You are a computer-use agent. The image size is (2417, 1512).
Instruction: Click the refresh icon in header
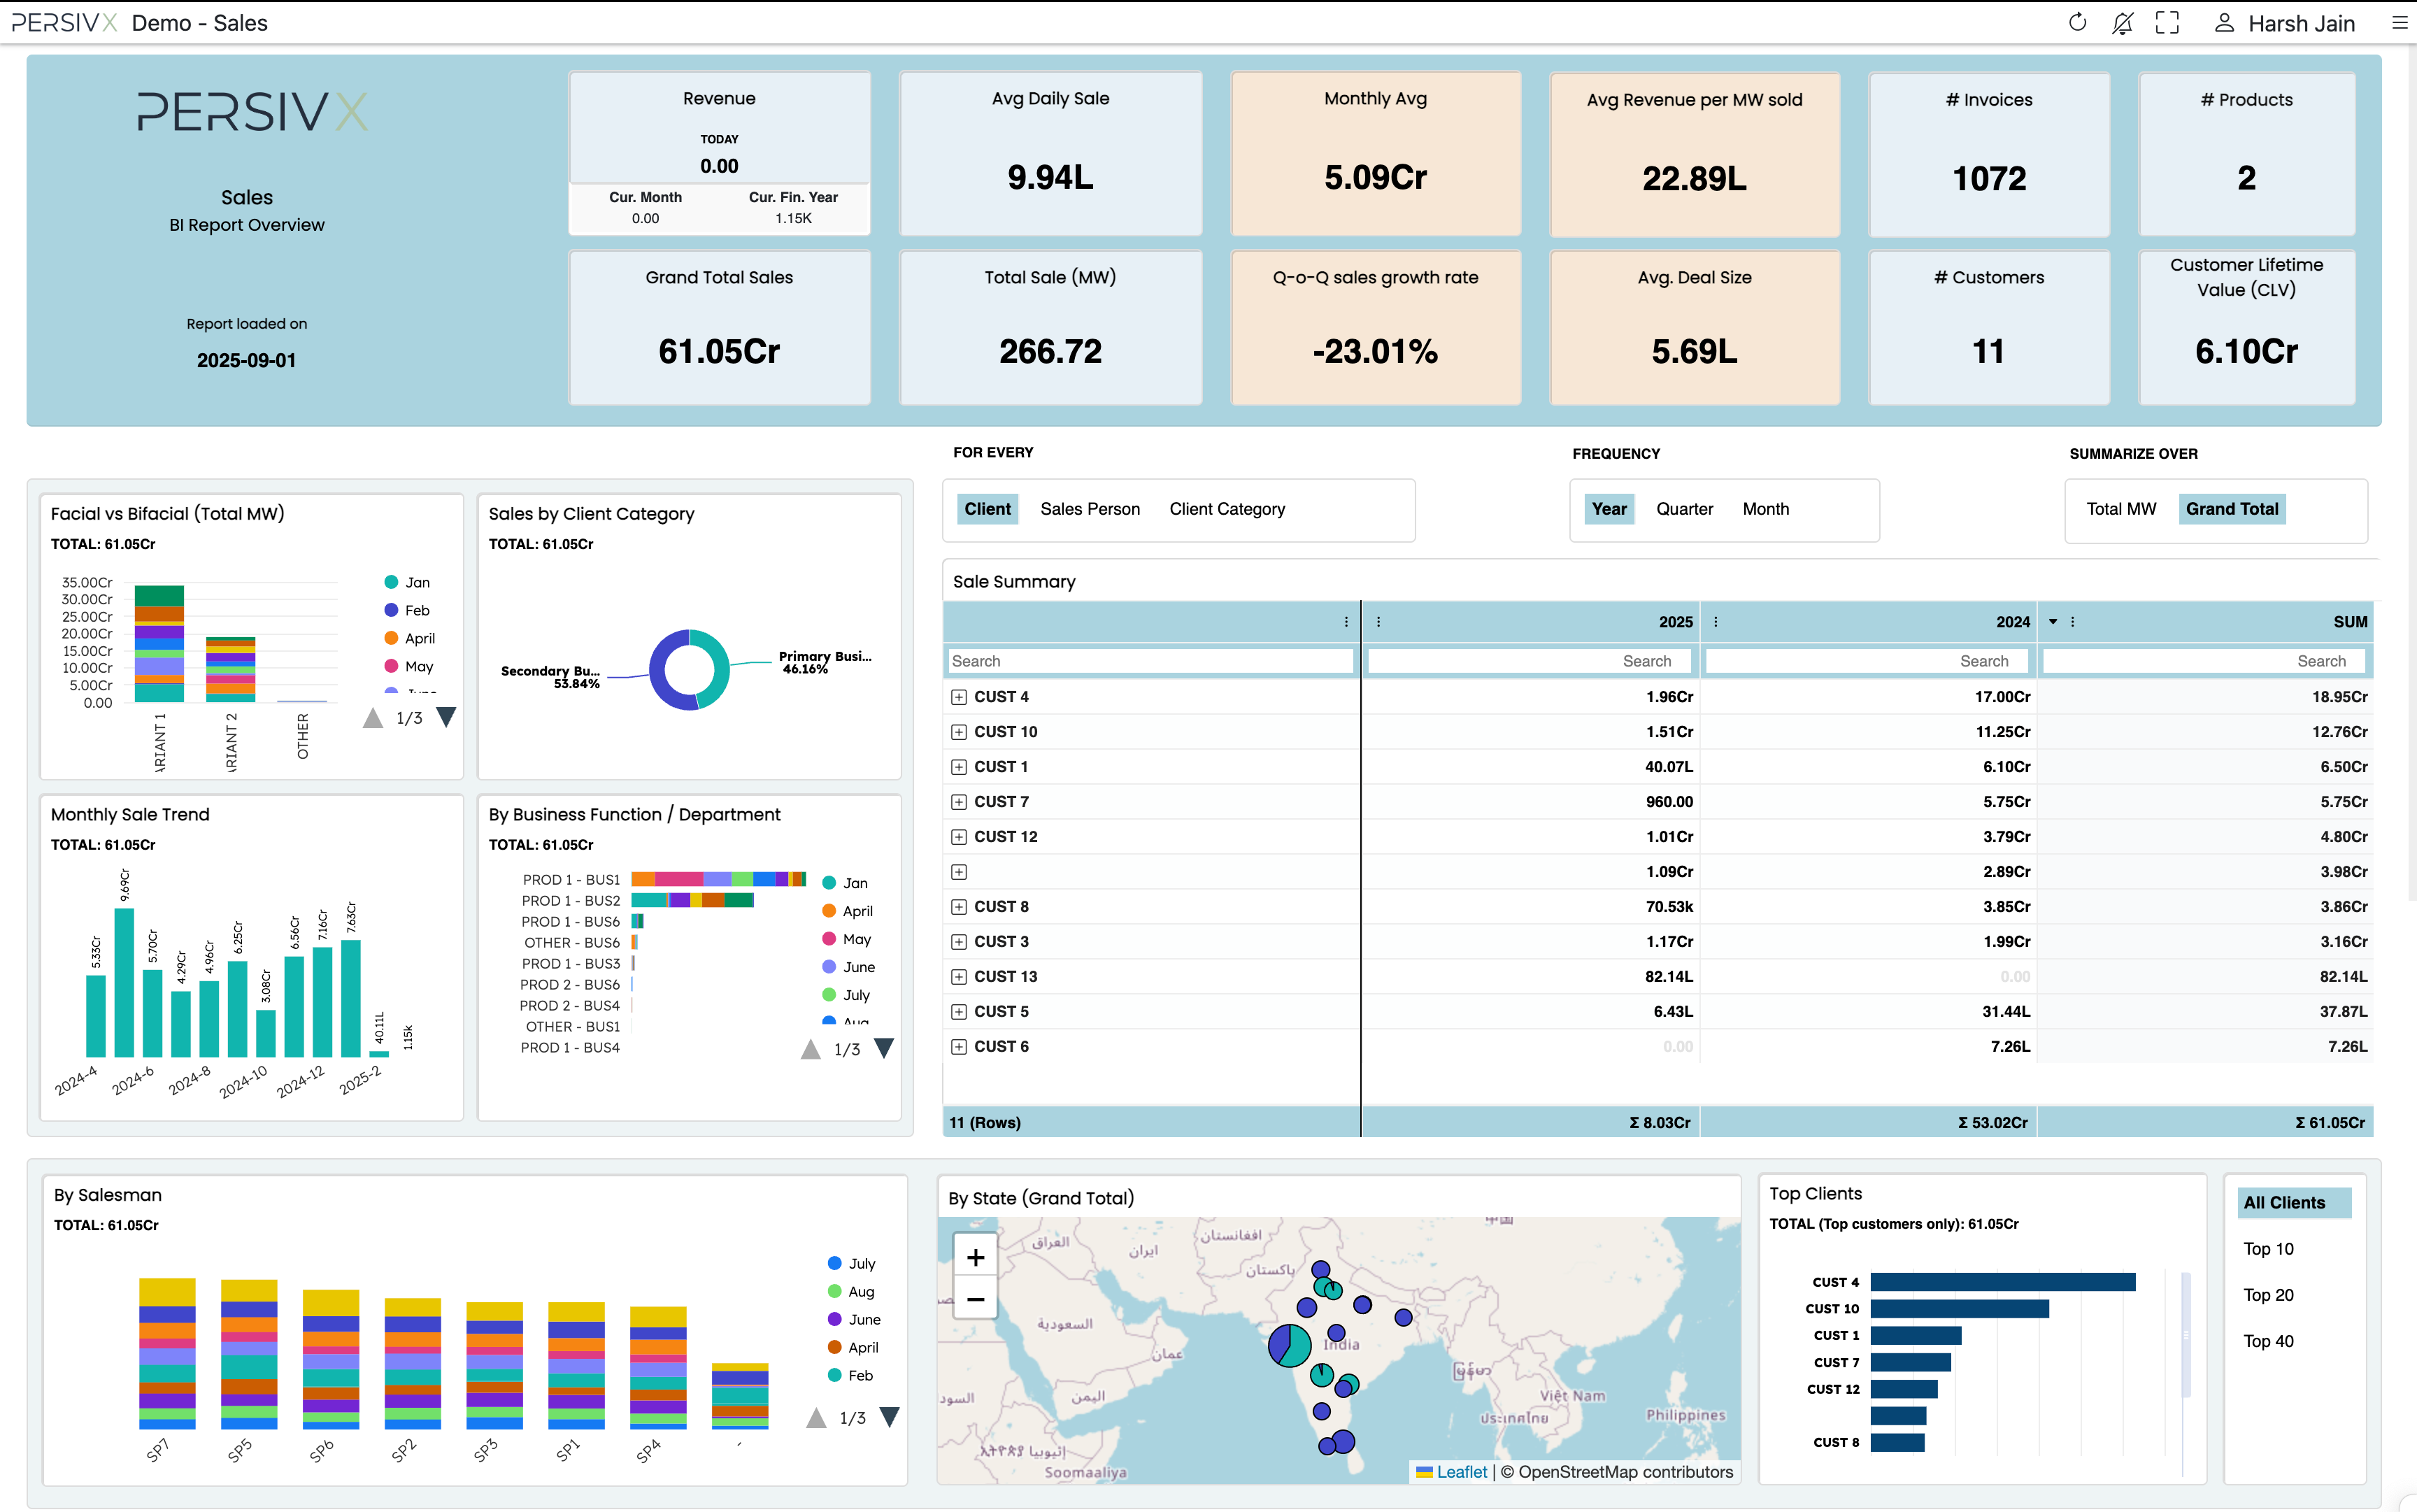point(2077,23)
